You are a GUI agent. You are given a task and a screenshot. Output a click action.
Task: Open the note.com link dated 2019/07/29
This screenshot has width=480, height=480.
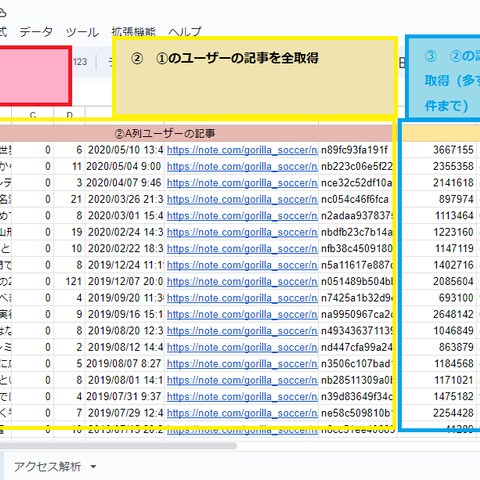tap(242, 413)
